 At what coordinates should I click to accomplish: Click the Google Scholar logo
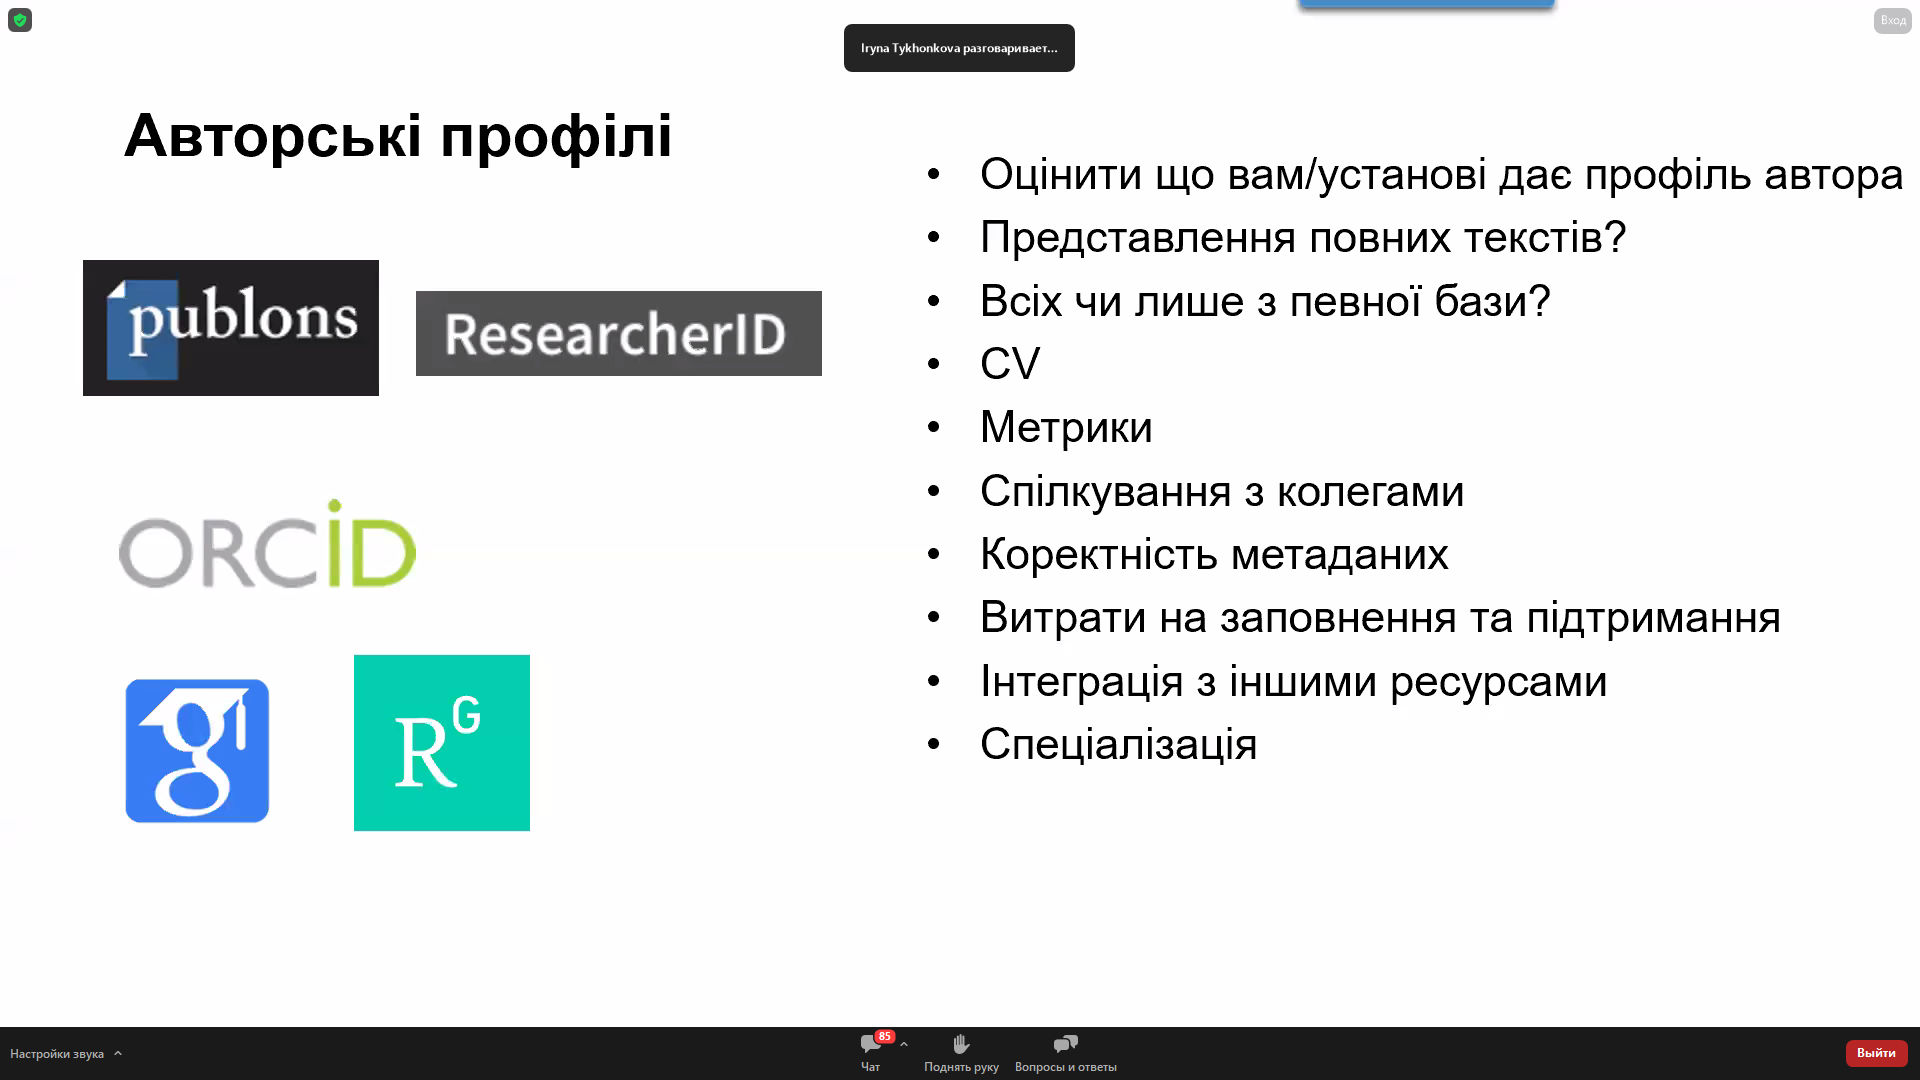197,751
